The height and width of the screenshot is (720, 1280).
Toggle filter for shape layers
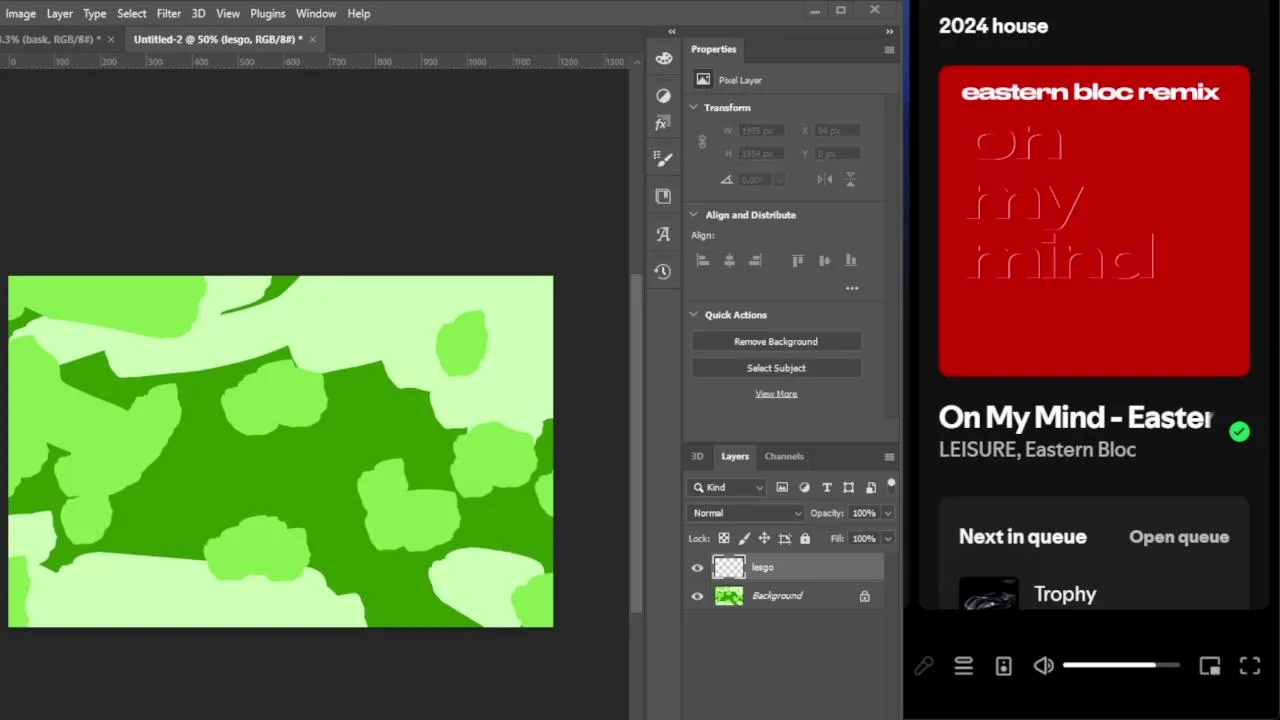click(848, 487)
